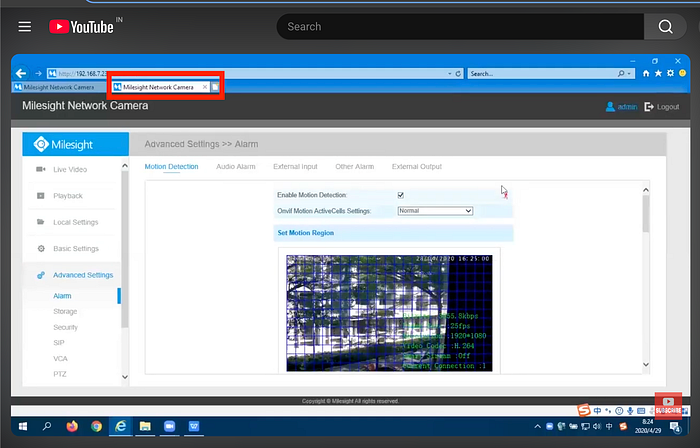Click the IE search box magnifier icon
The width and height of the screenshot is (700, 448).
click(621, 74)
